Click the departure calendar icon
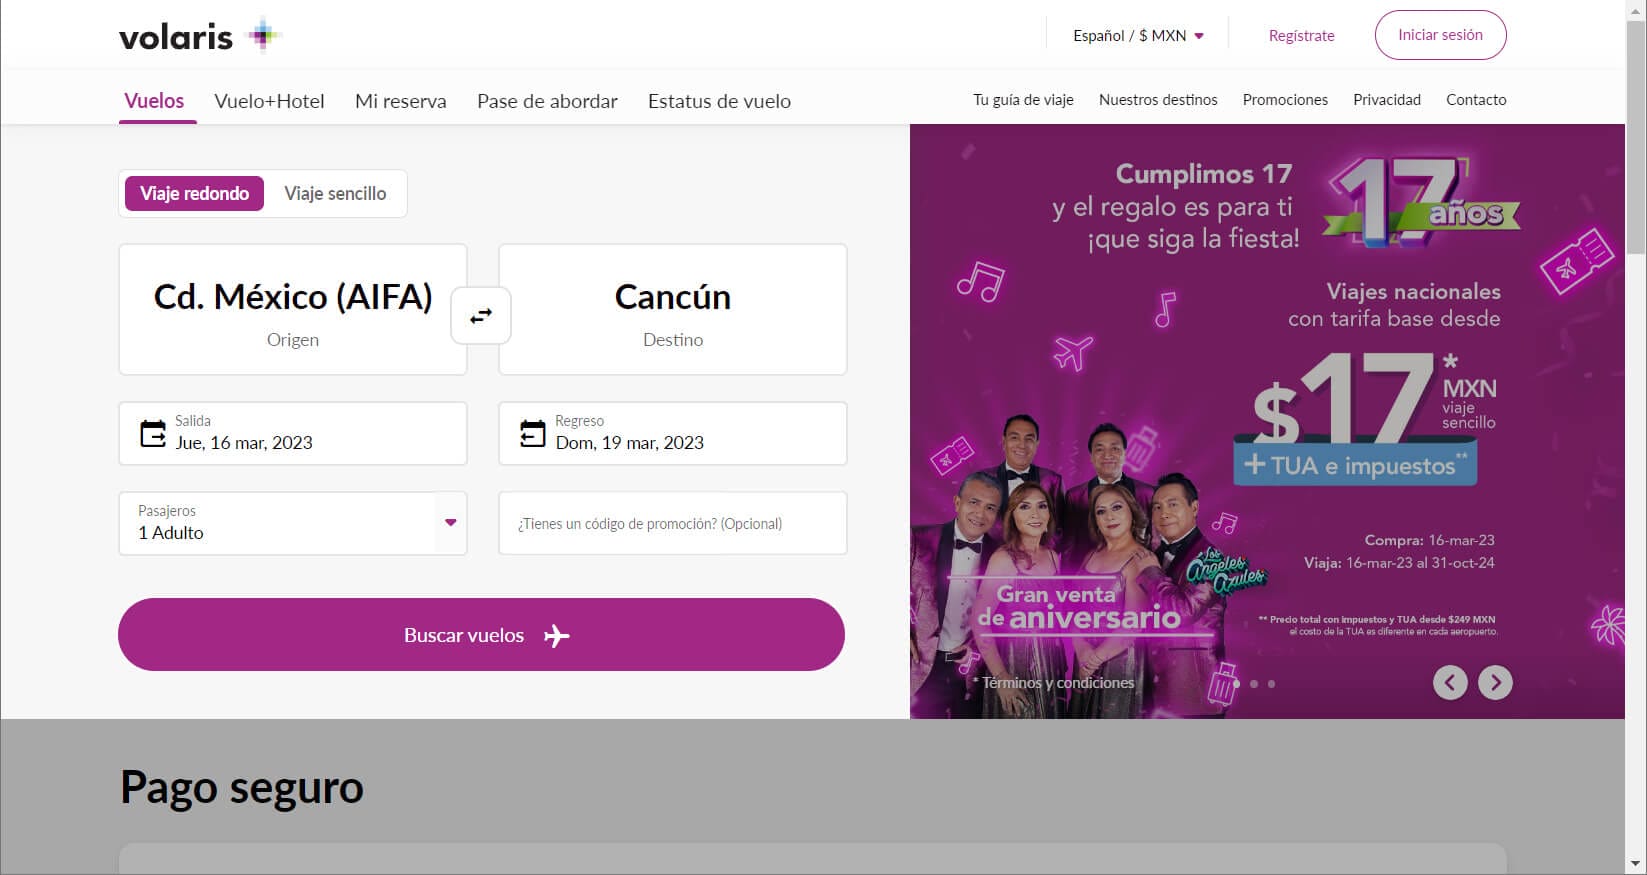1647x875 pixels. coord(153,433)
